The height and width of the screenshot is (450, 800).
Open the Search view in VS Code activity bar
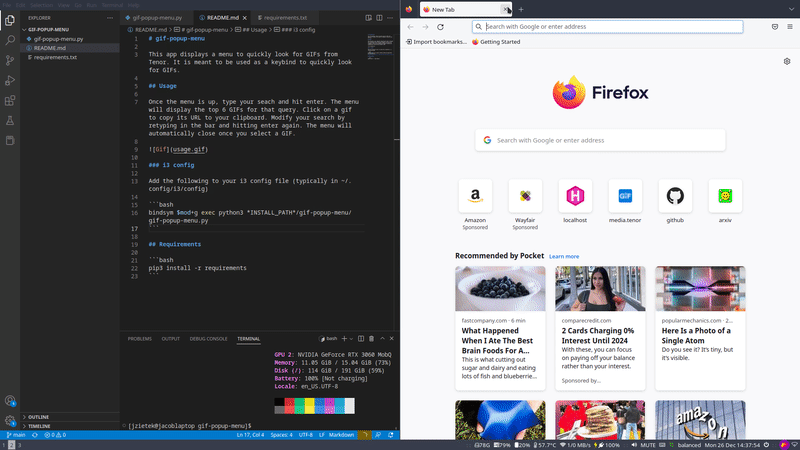(x=10, y=40)
